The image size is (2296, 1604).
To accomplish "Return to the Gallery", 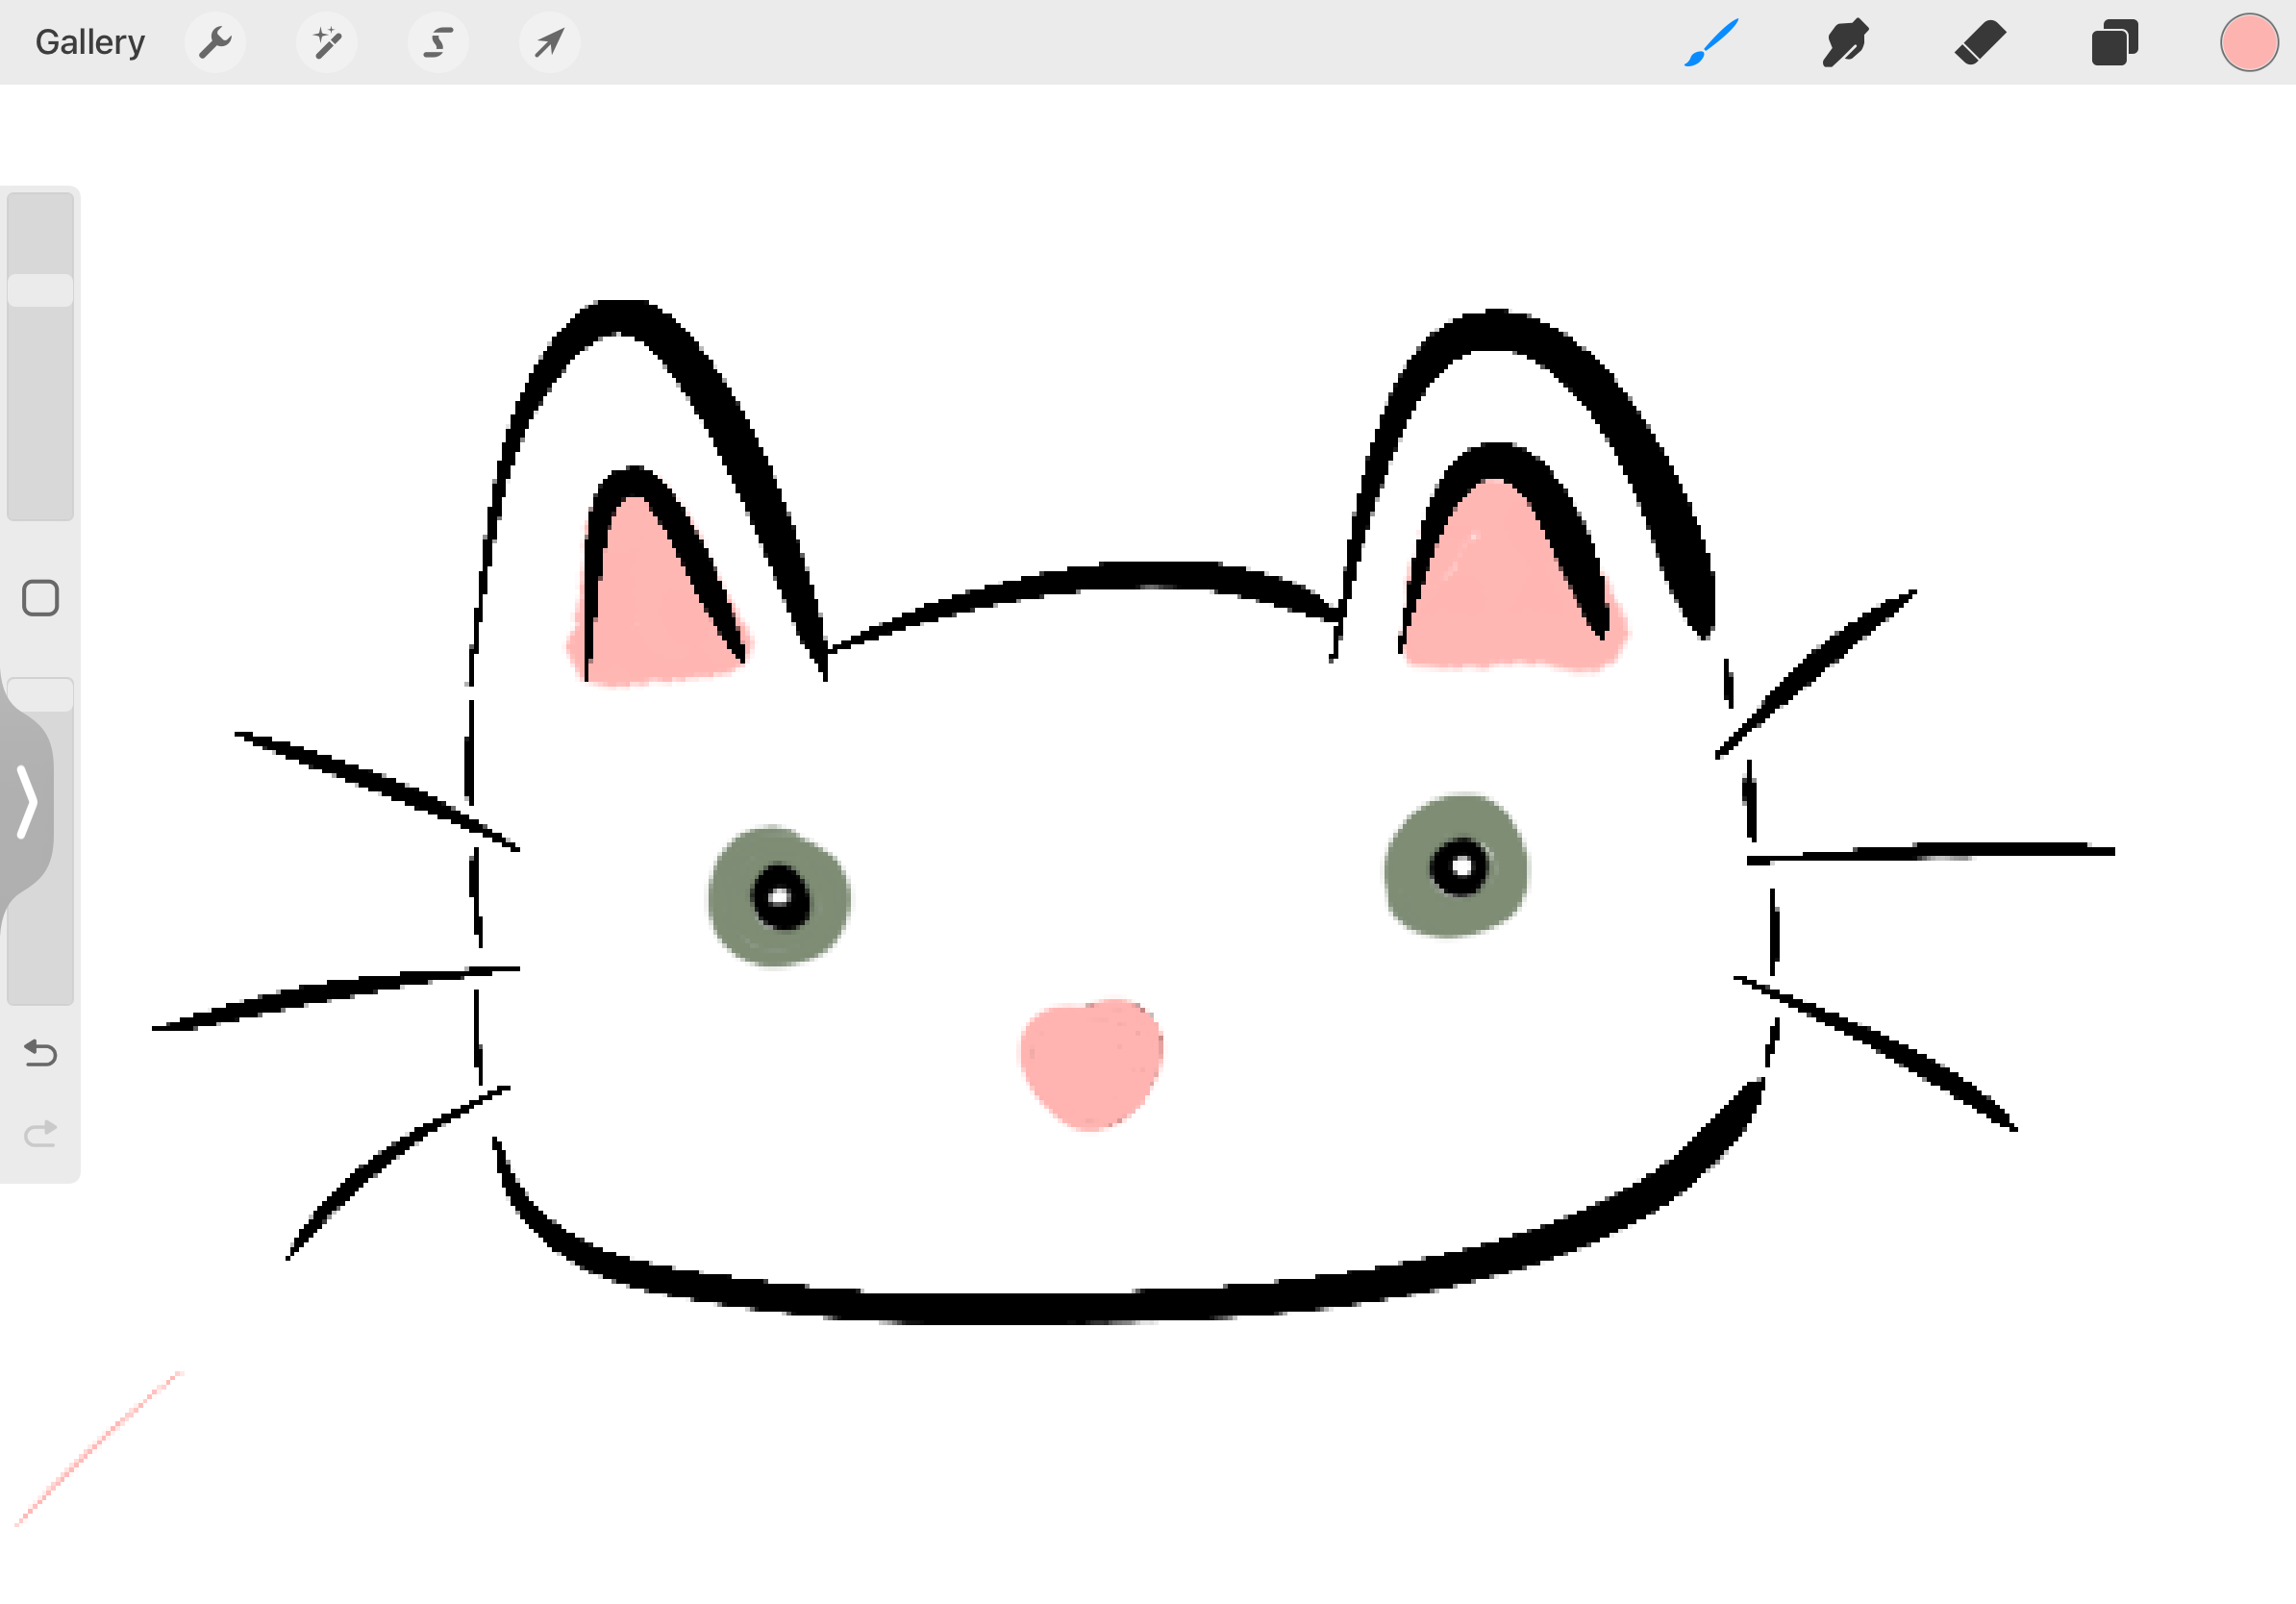I will tap(89, 41).
